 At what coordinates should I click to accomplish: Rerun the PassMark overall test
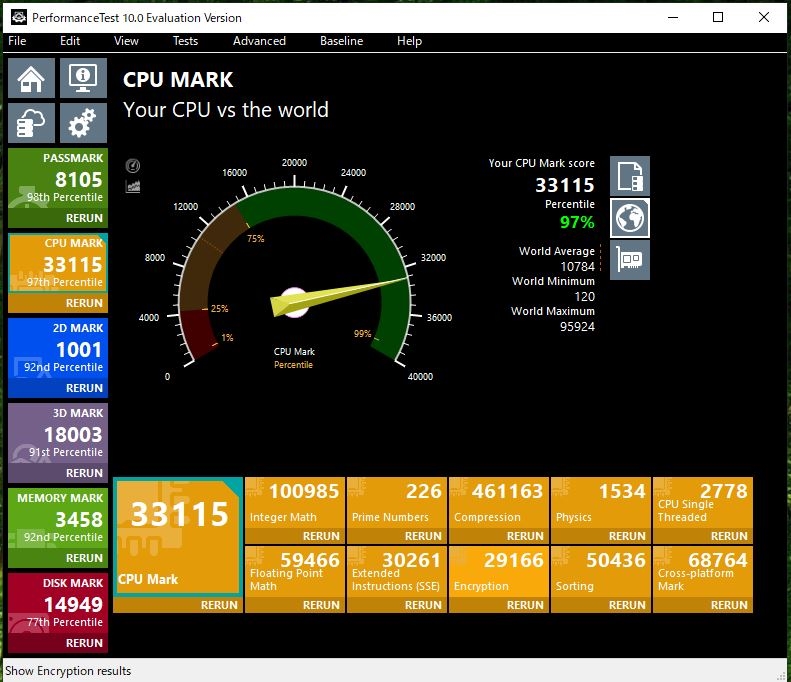(x=58, y=218)
